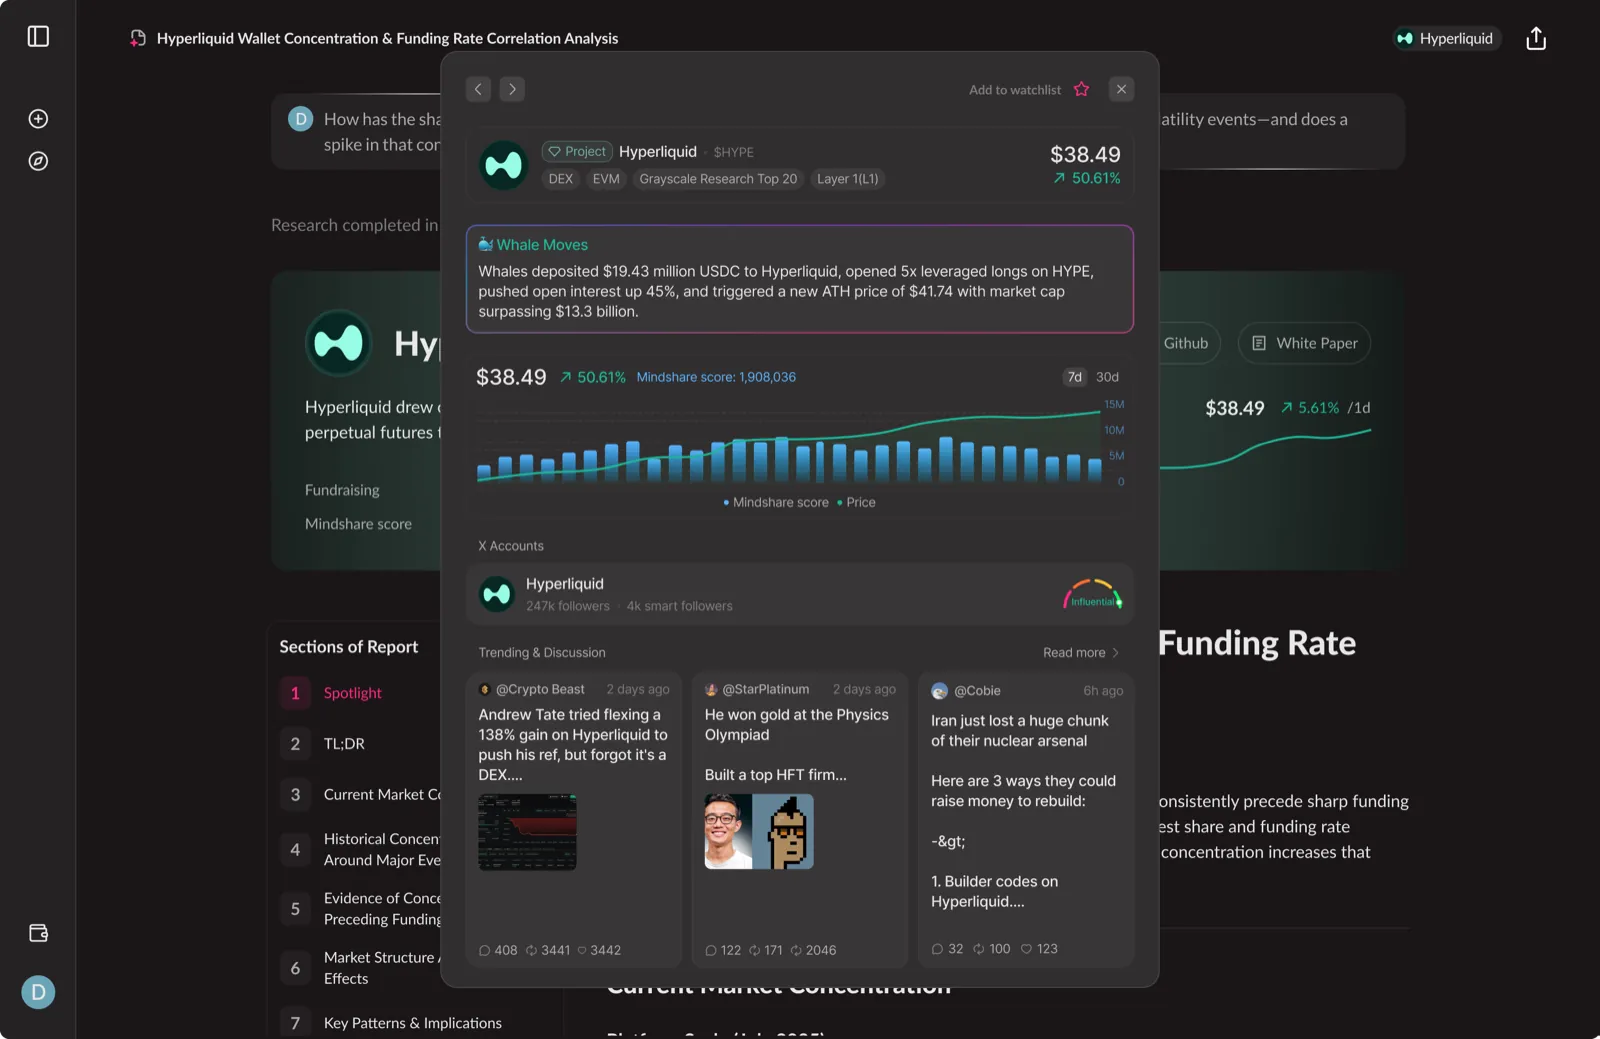Image resolution: width=1600 pixels, height=1039 pixels.
Task: Click @Cobie author name
Action: (977, 691)
